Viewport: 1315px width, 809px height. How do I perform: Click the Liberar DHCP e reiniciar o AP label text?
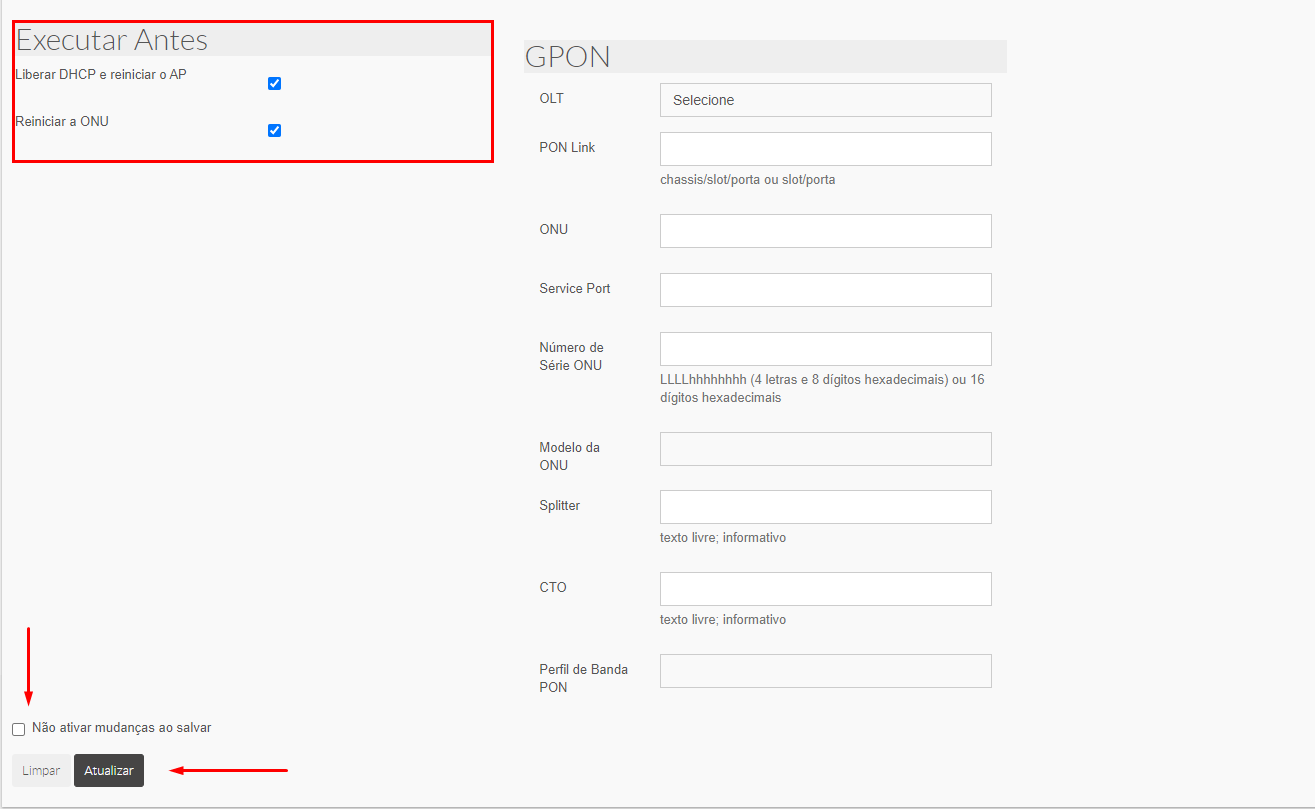click(x=101, y=74)
